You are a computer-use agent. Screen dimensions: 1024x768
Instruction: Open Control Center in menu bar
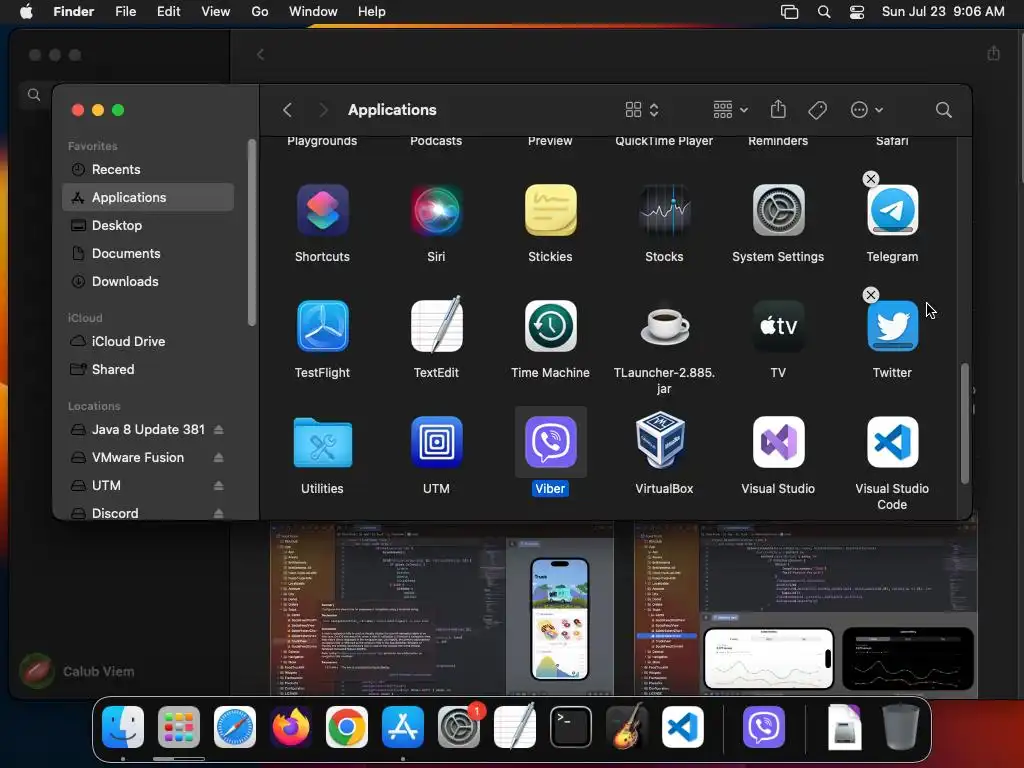[x=857, y=12]
